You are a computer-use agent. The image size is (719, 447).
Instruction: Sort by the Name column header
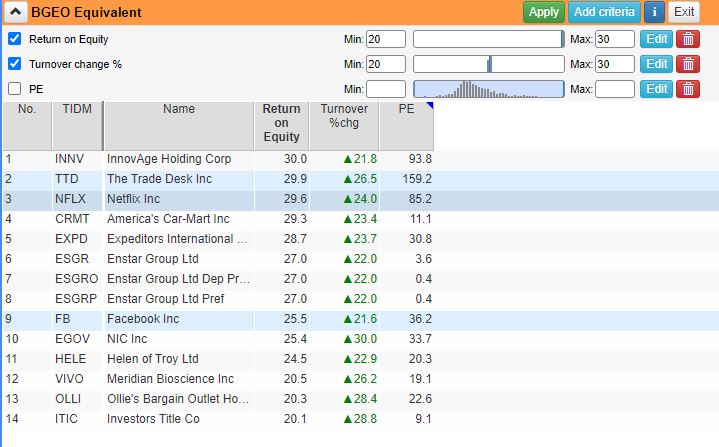pyautogui.click(x=179, y=126)
